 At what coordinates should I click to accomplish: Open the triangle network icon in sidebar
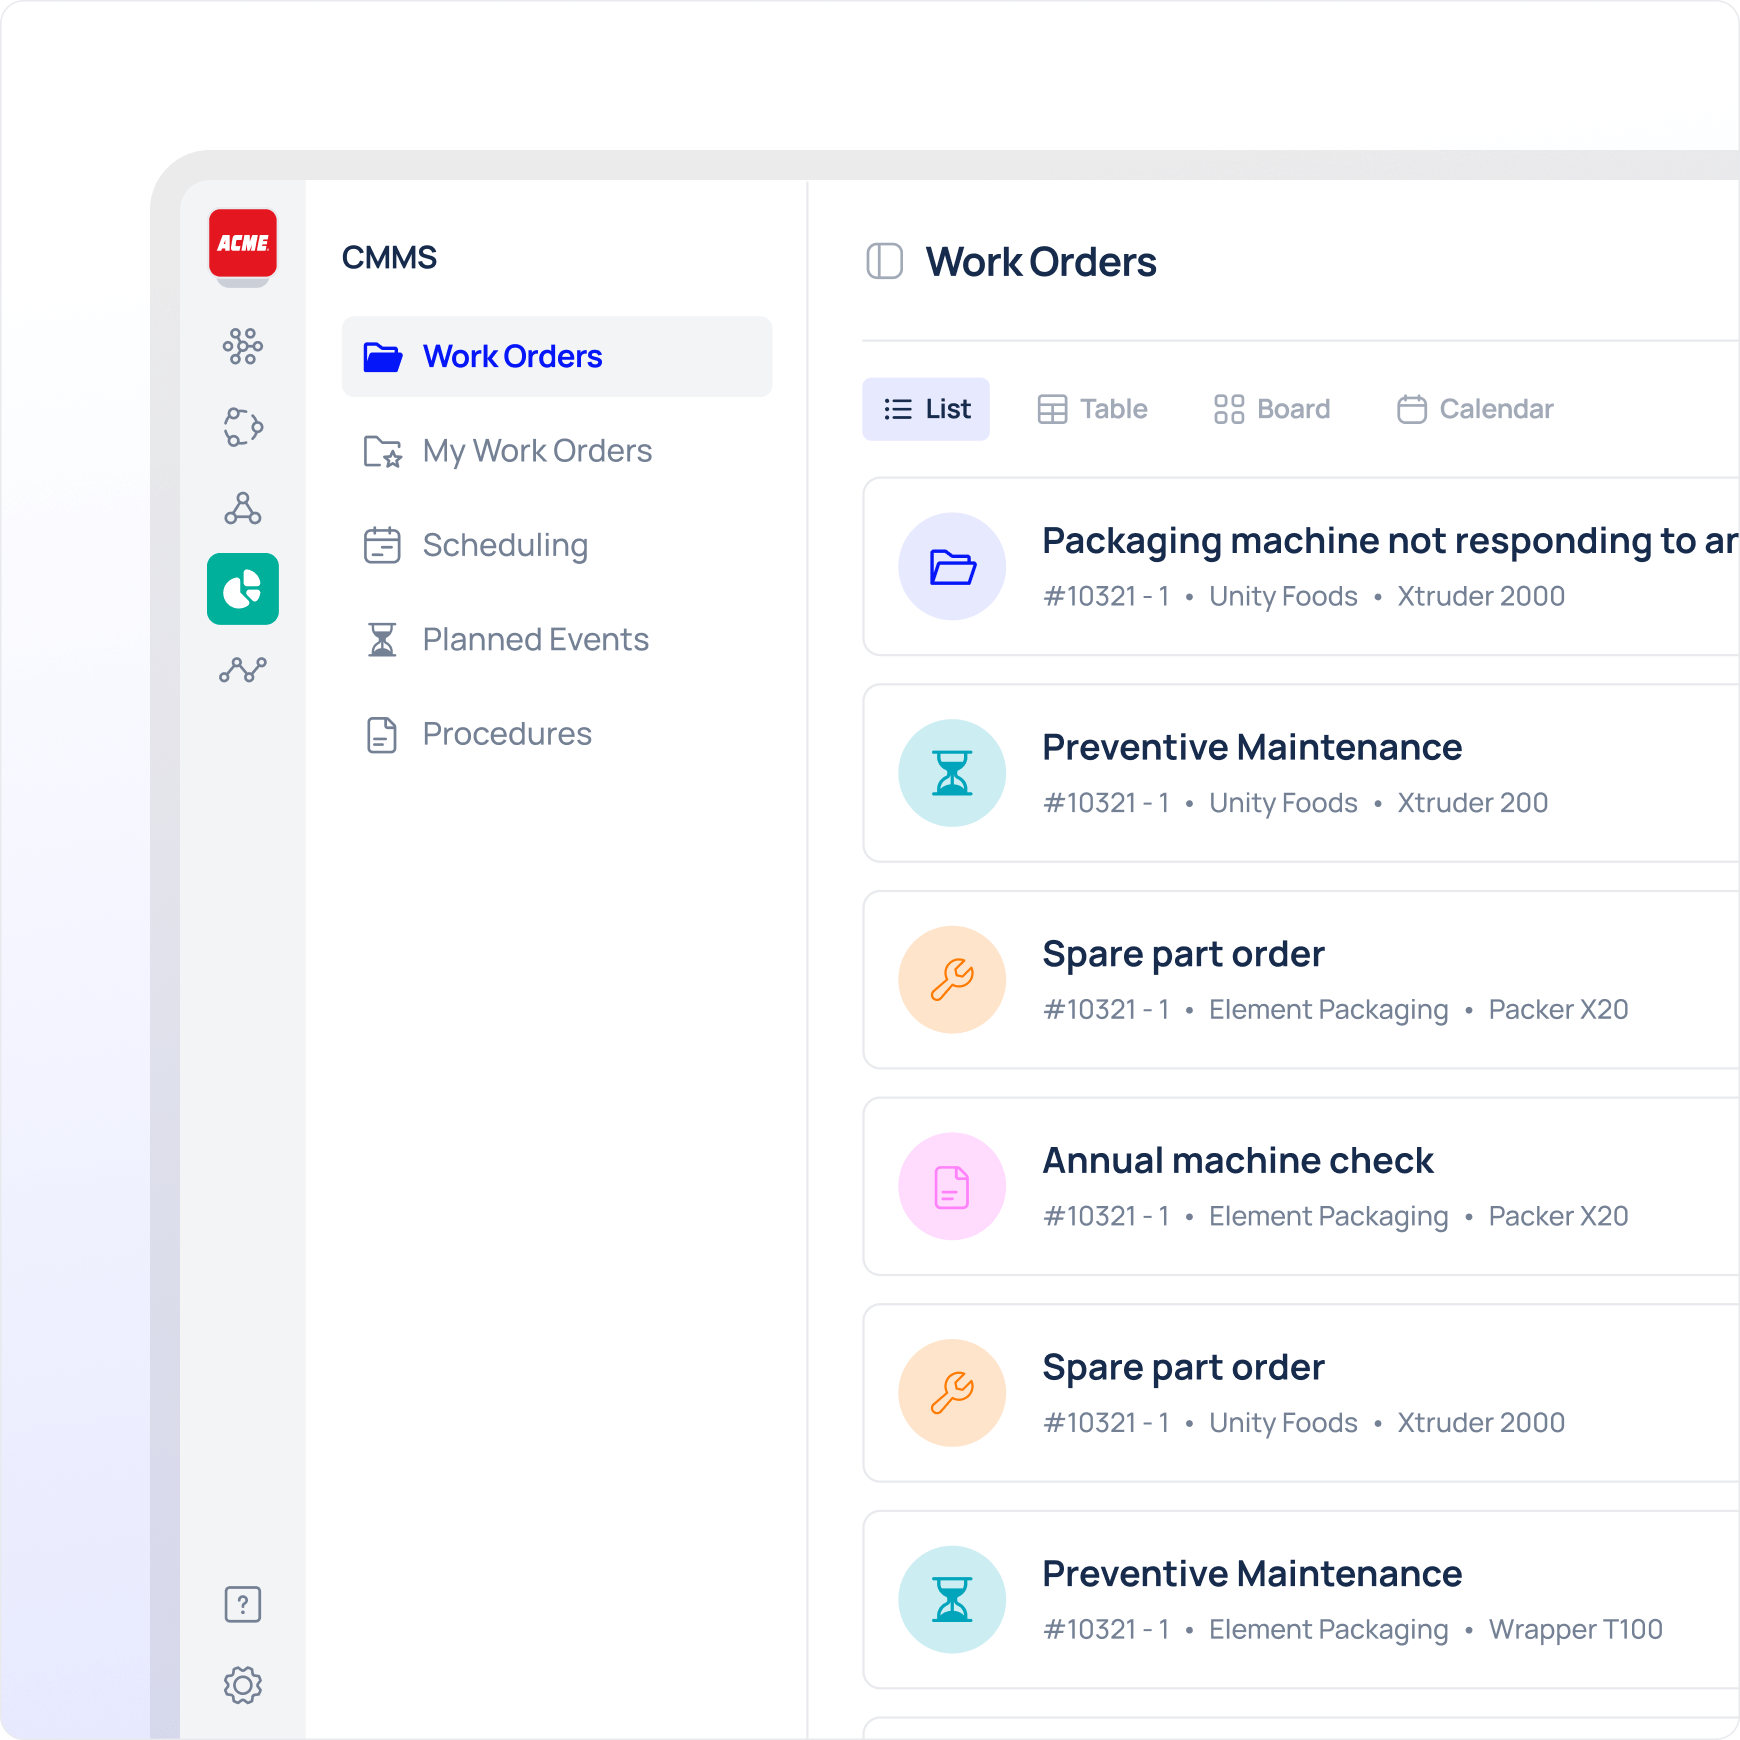point(242,509)
